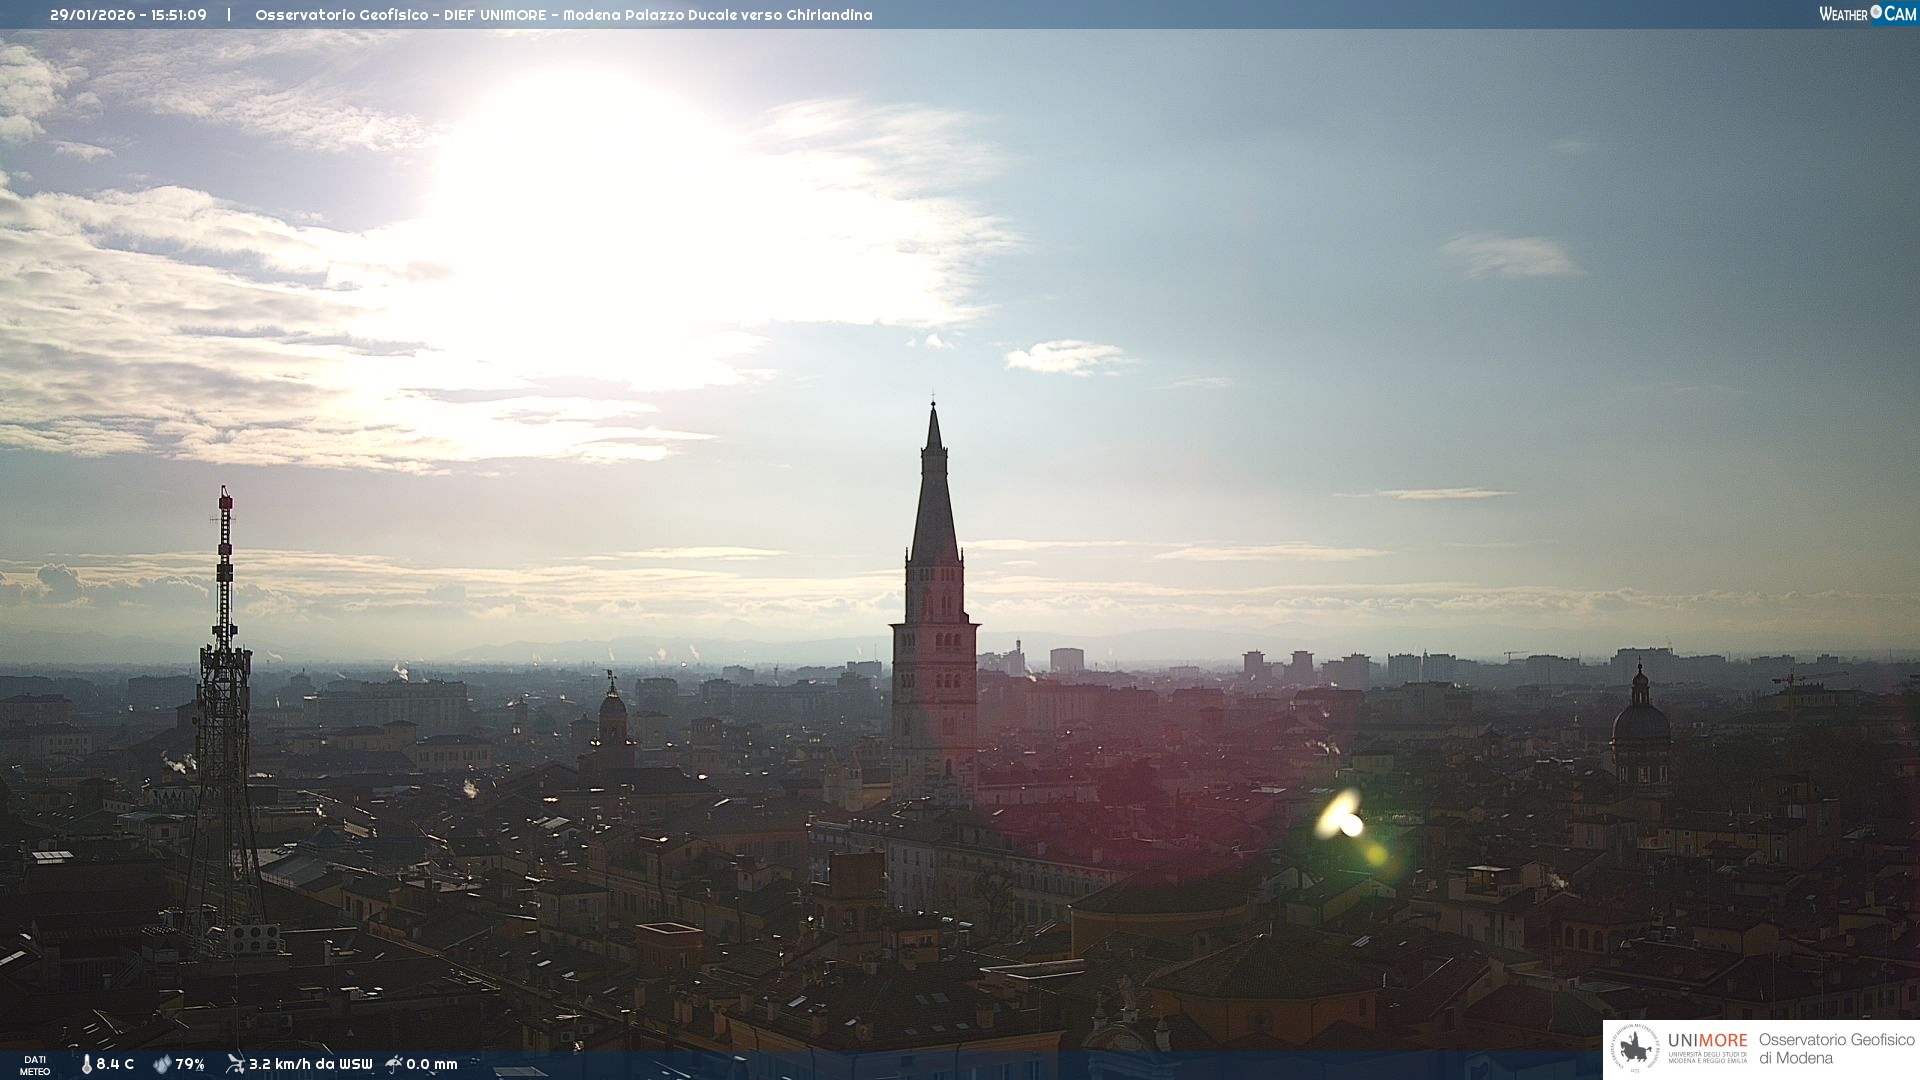This screenshot has width=1920, height=1080.
Task: Click the Osservatorio Geofisico di Modena text
Action: pos(1836,1049)
